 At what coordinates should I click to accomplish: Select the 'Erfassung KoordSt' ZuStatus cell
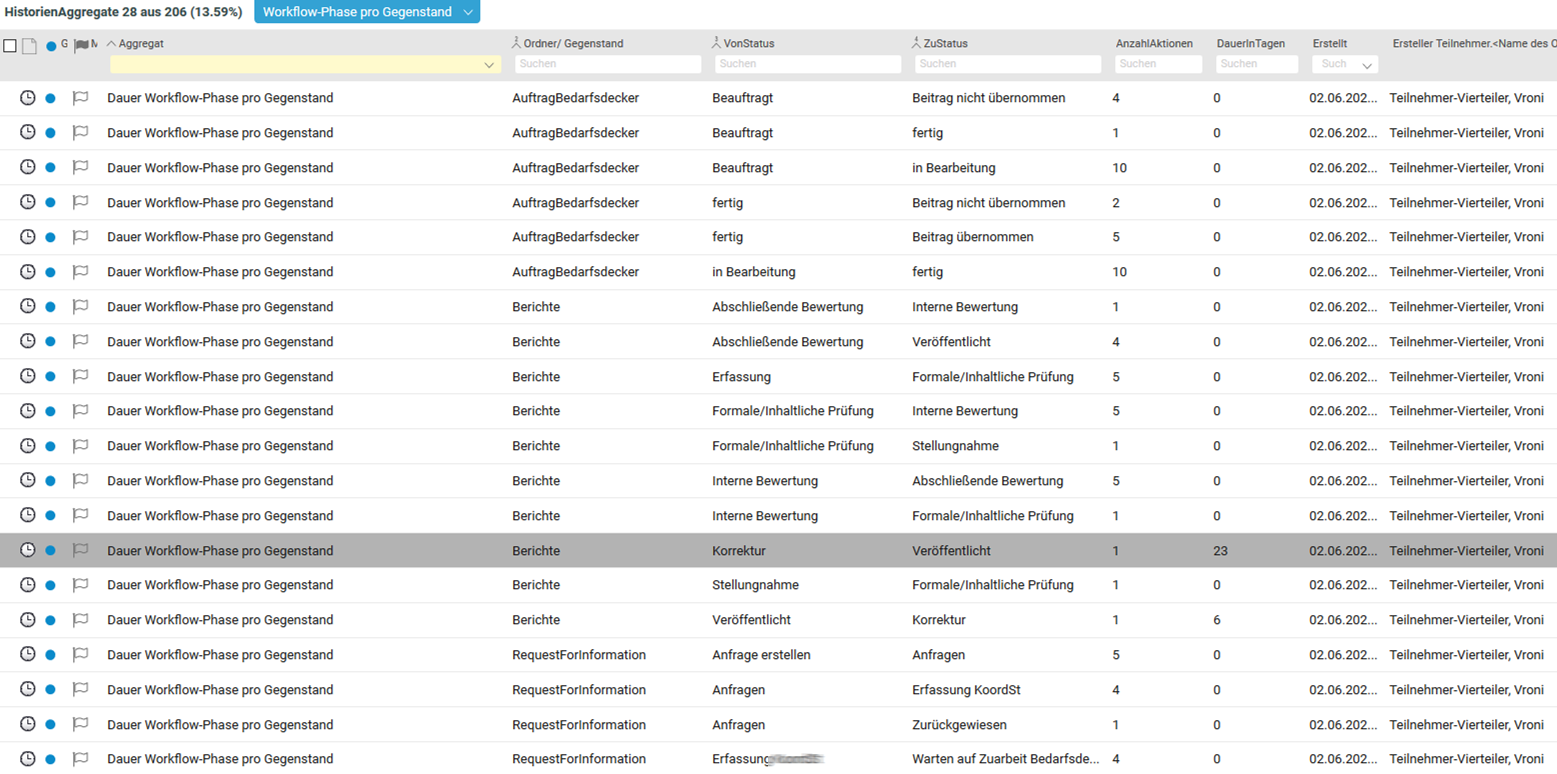pyautogui.click(x=966, y=690)
